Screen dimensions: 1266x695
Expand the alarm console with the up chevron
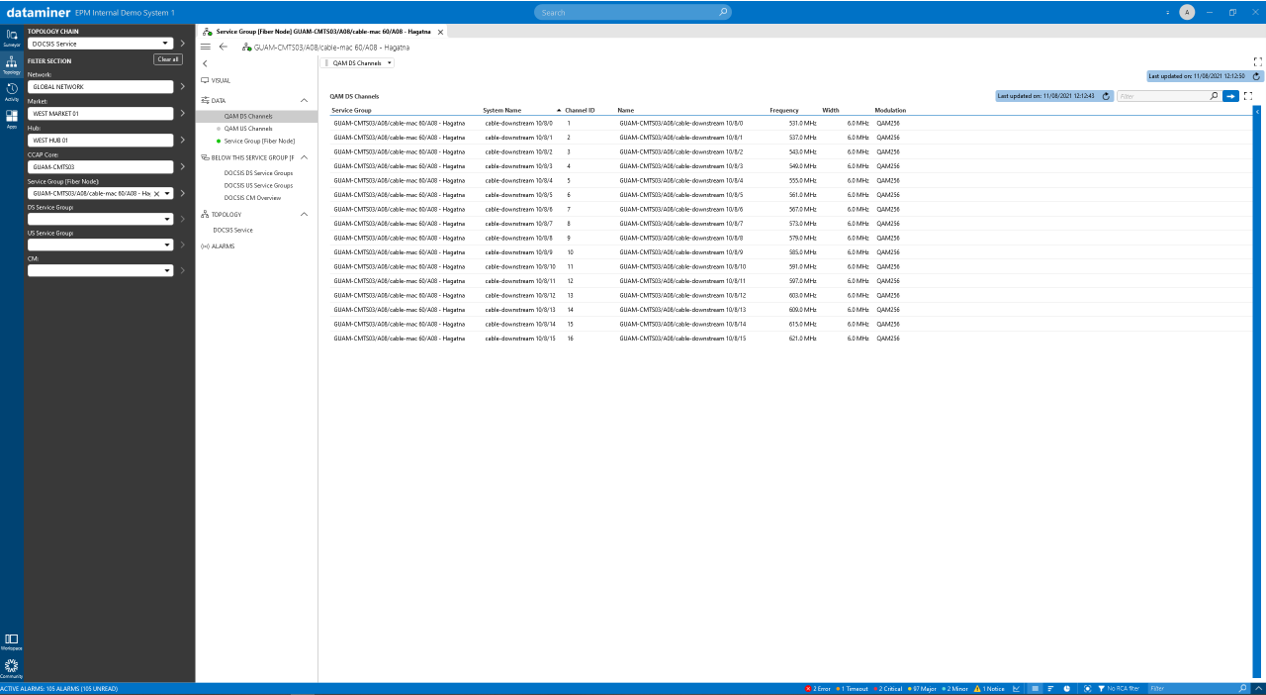(x=1258, y=689)
